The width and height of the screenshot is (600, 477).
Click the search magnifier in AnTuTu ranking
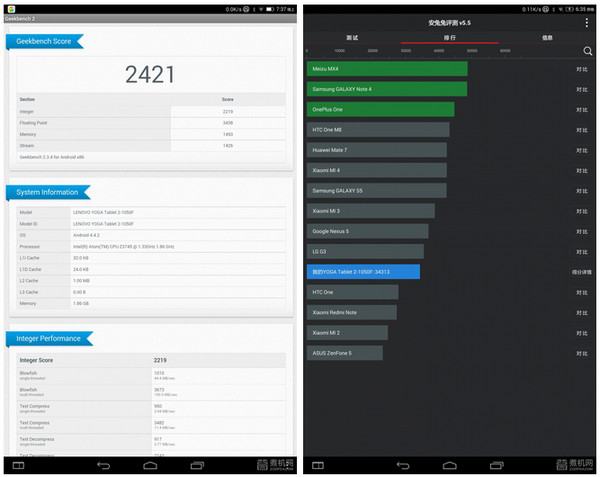pyautogui.click(x=588, y=51)
